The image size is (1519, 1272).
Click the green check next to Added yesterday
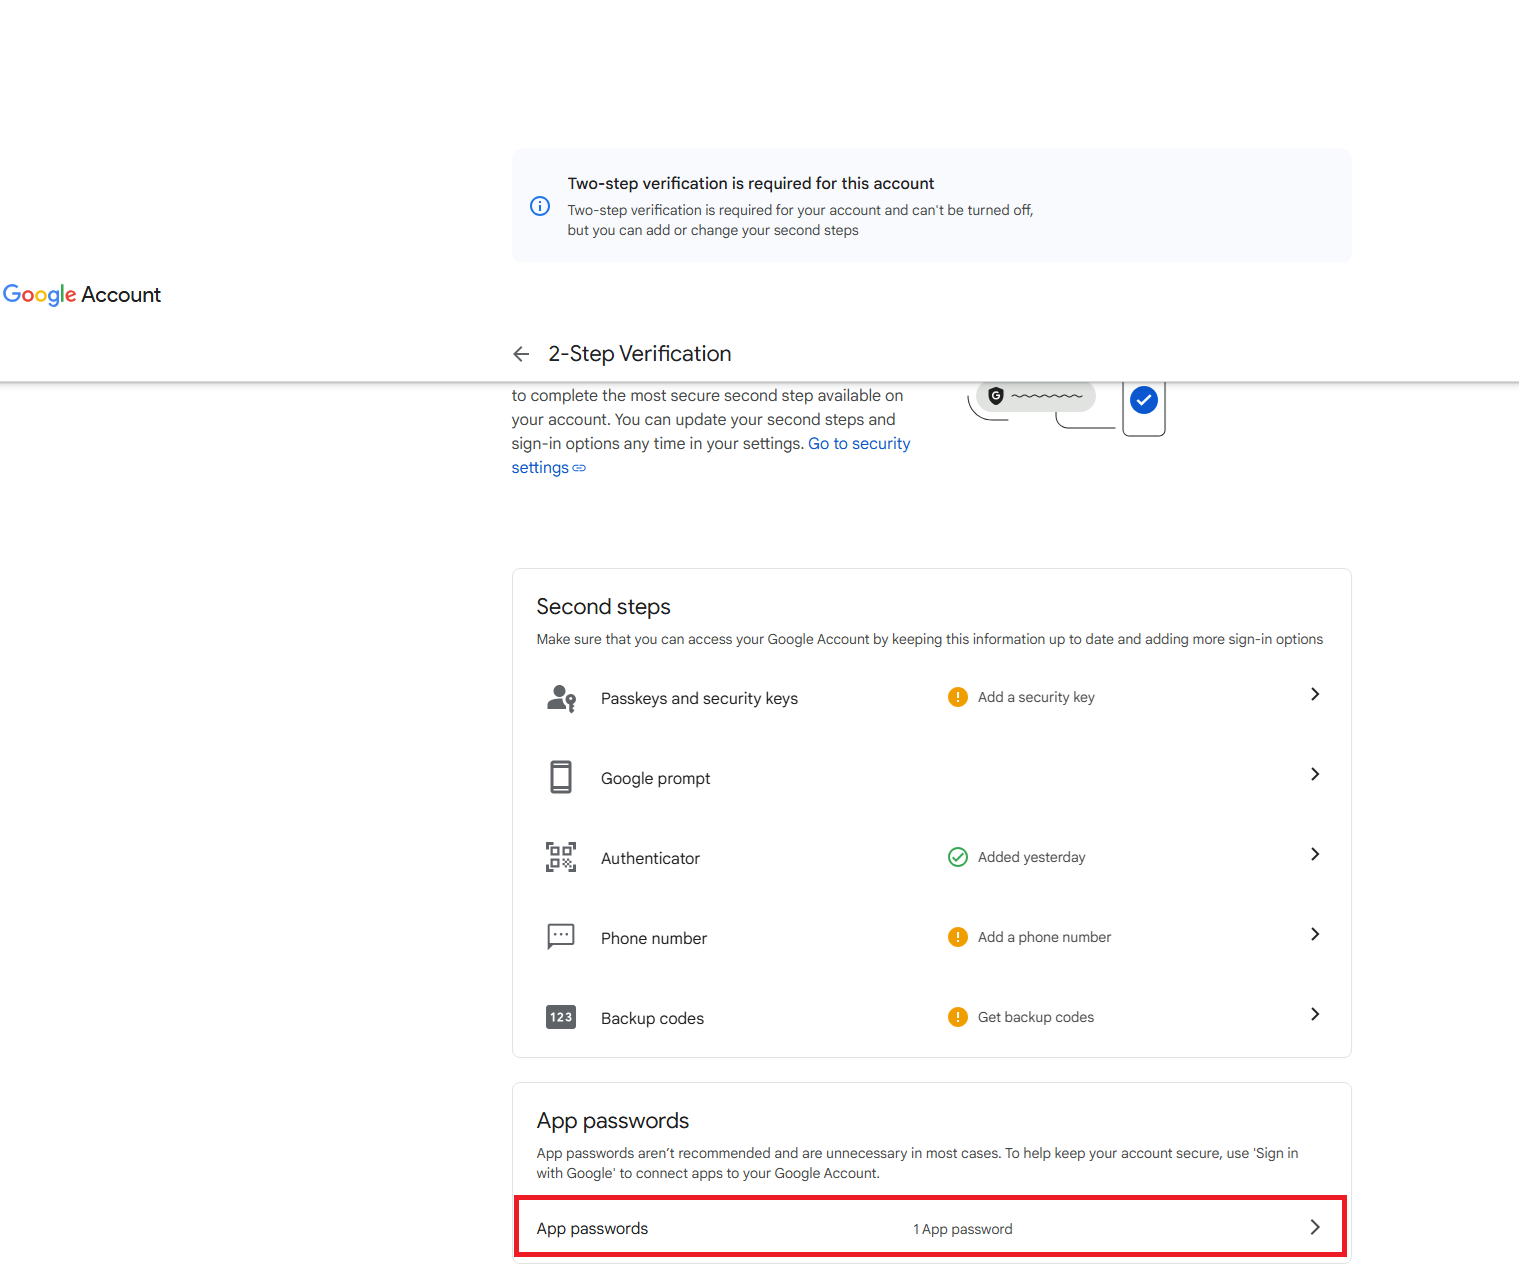tap(957, 857)
